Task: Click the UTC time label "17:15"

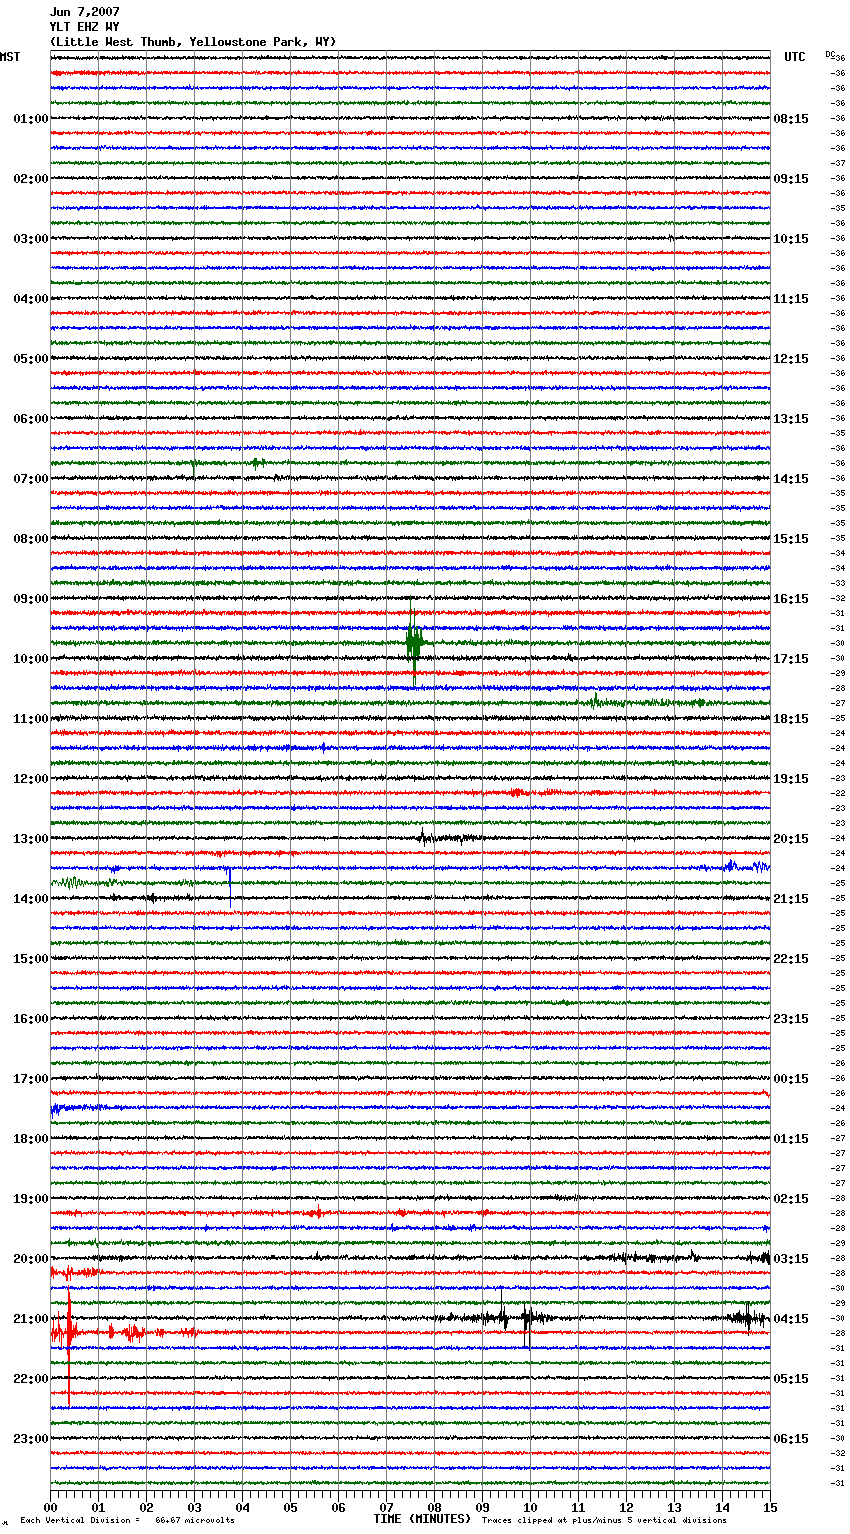Action: point(791,659)
